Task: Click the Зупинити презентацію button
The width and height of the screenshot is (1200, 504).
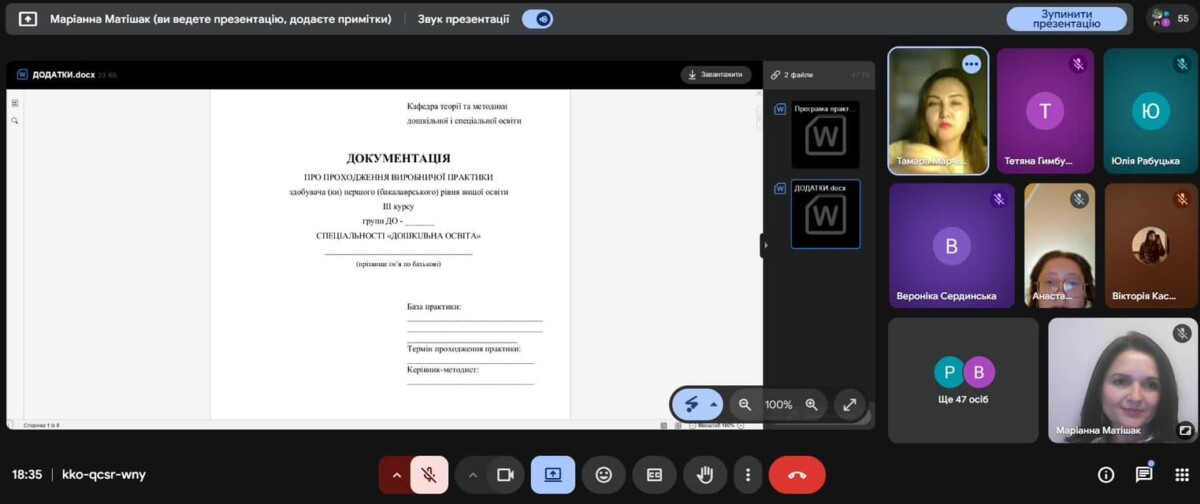Action: pyautogui.click(x=1066, y=19)
